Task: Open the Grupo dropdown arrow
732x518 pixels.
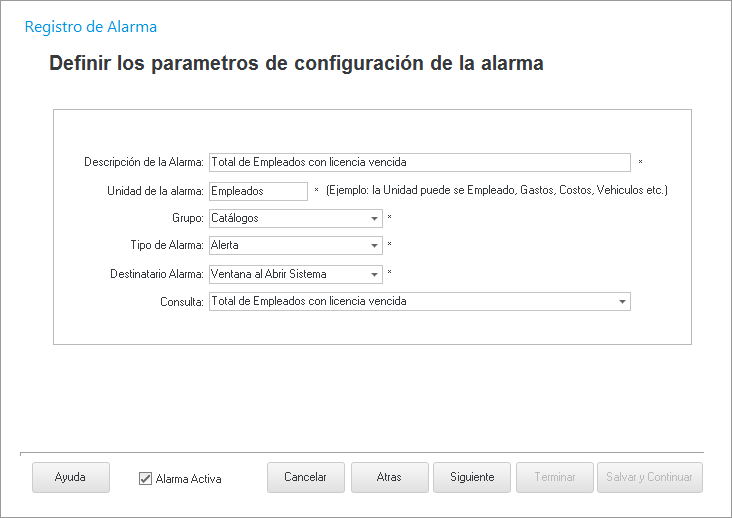Action: tap(374, 218)
